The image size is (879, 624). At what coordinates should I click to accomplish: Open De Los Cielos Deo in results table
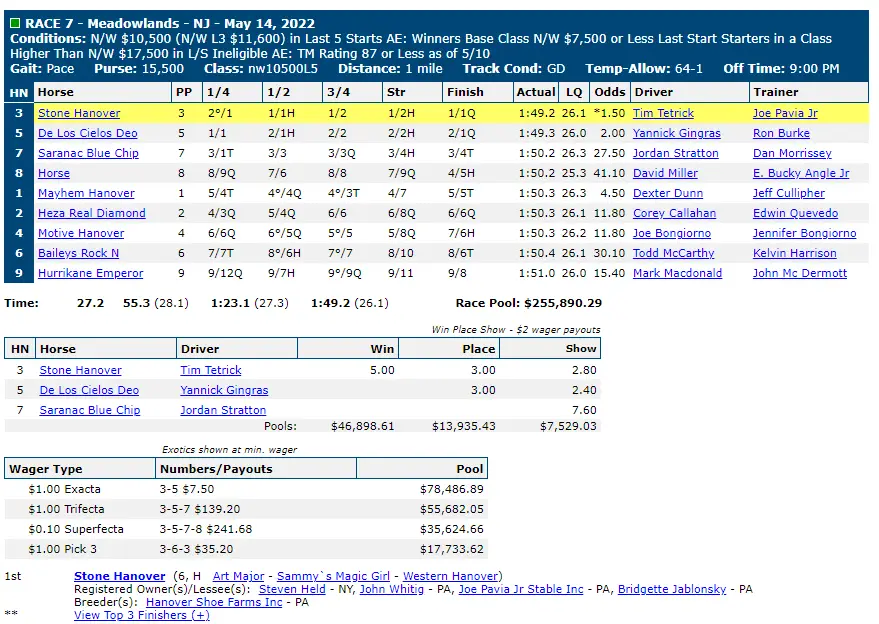pyautogui.click(x=87, y=133)
